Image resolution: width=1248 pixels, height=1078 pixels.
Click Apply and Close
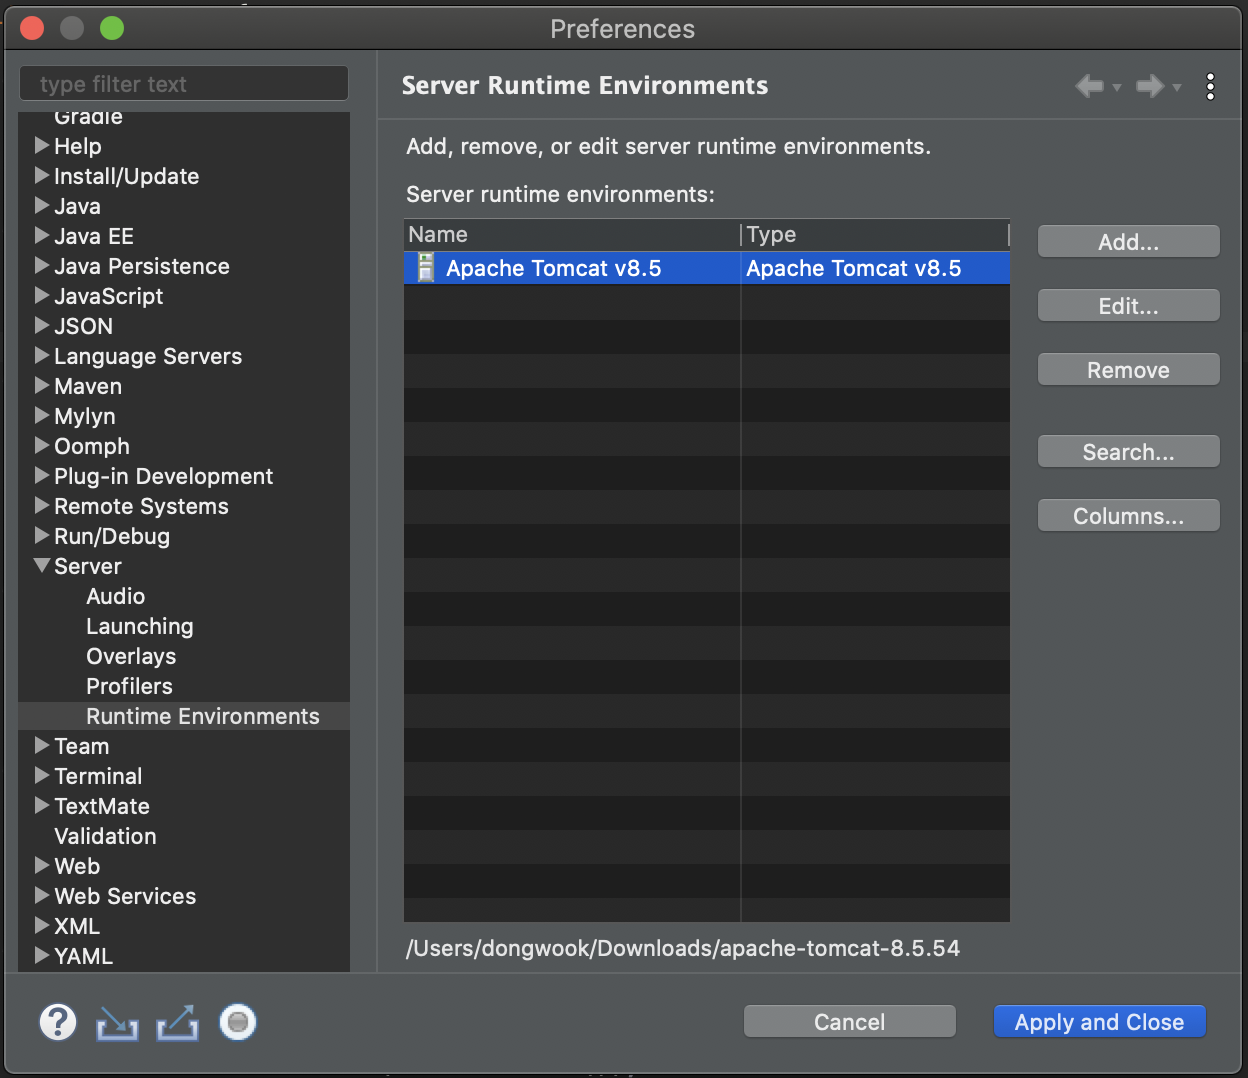(1099, 1022)
